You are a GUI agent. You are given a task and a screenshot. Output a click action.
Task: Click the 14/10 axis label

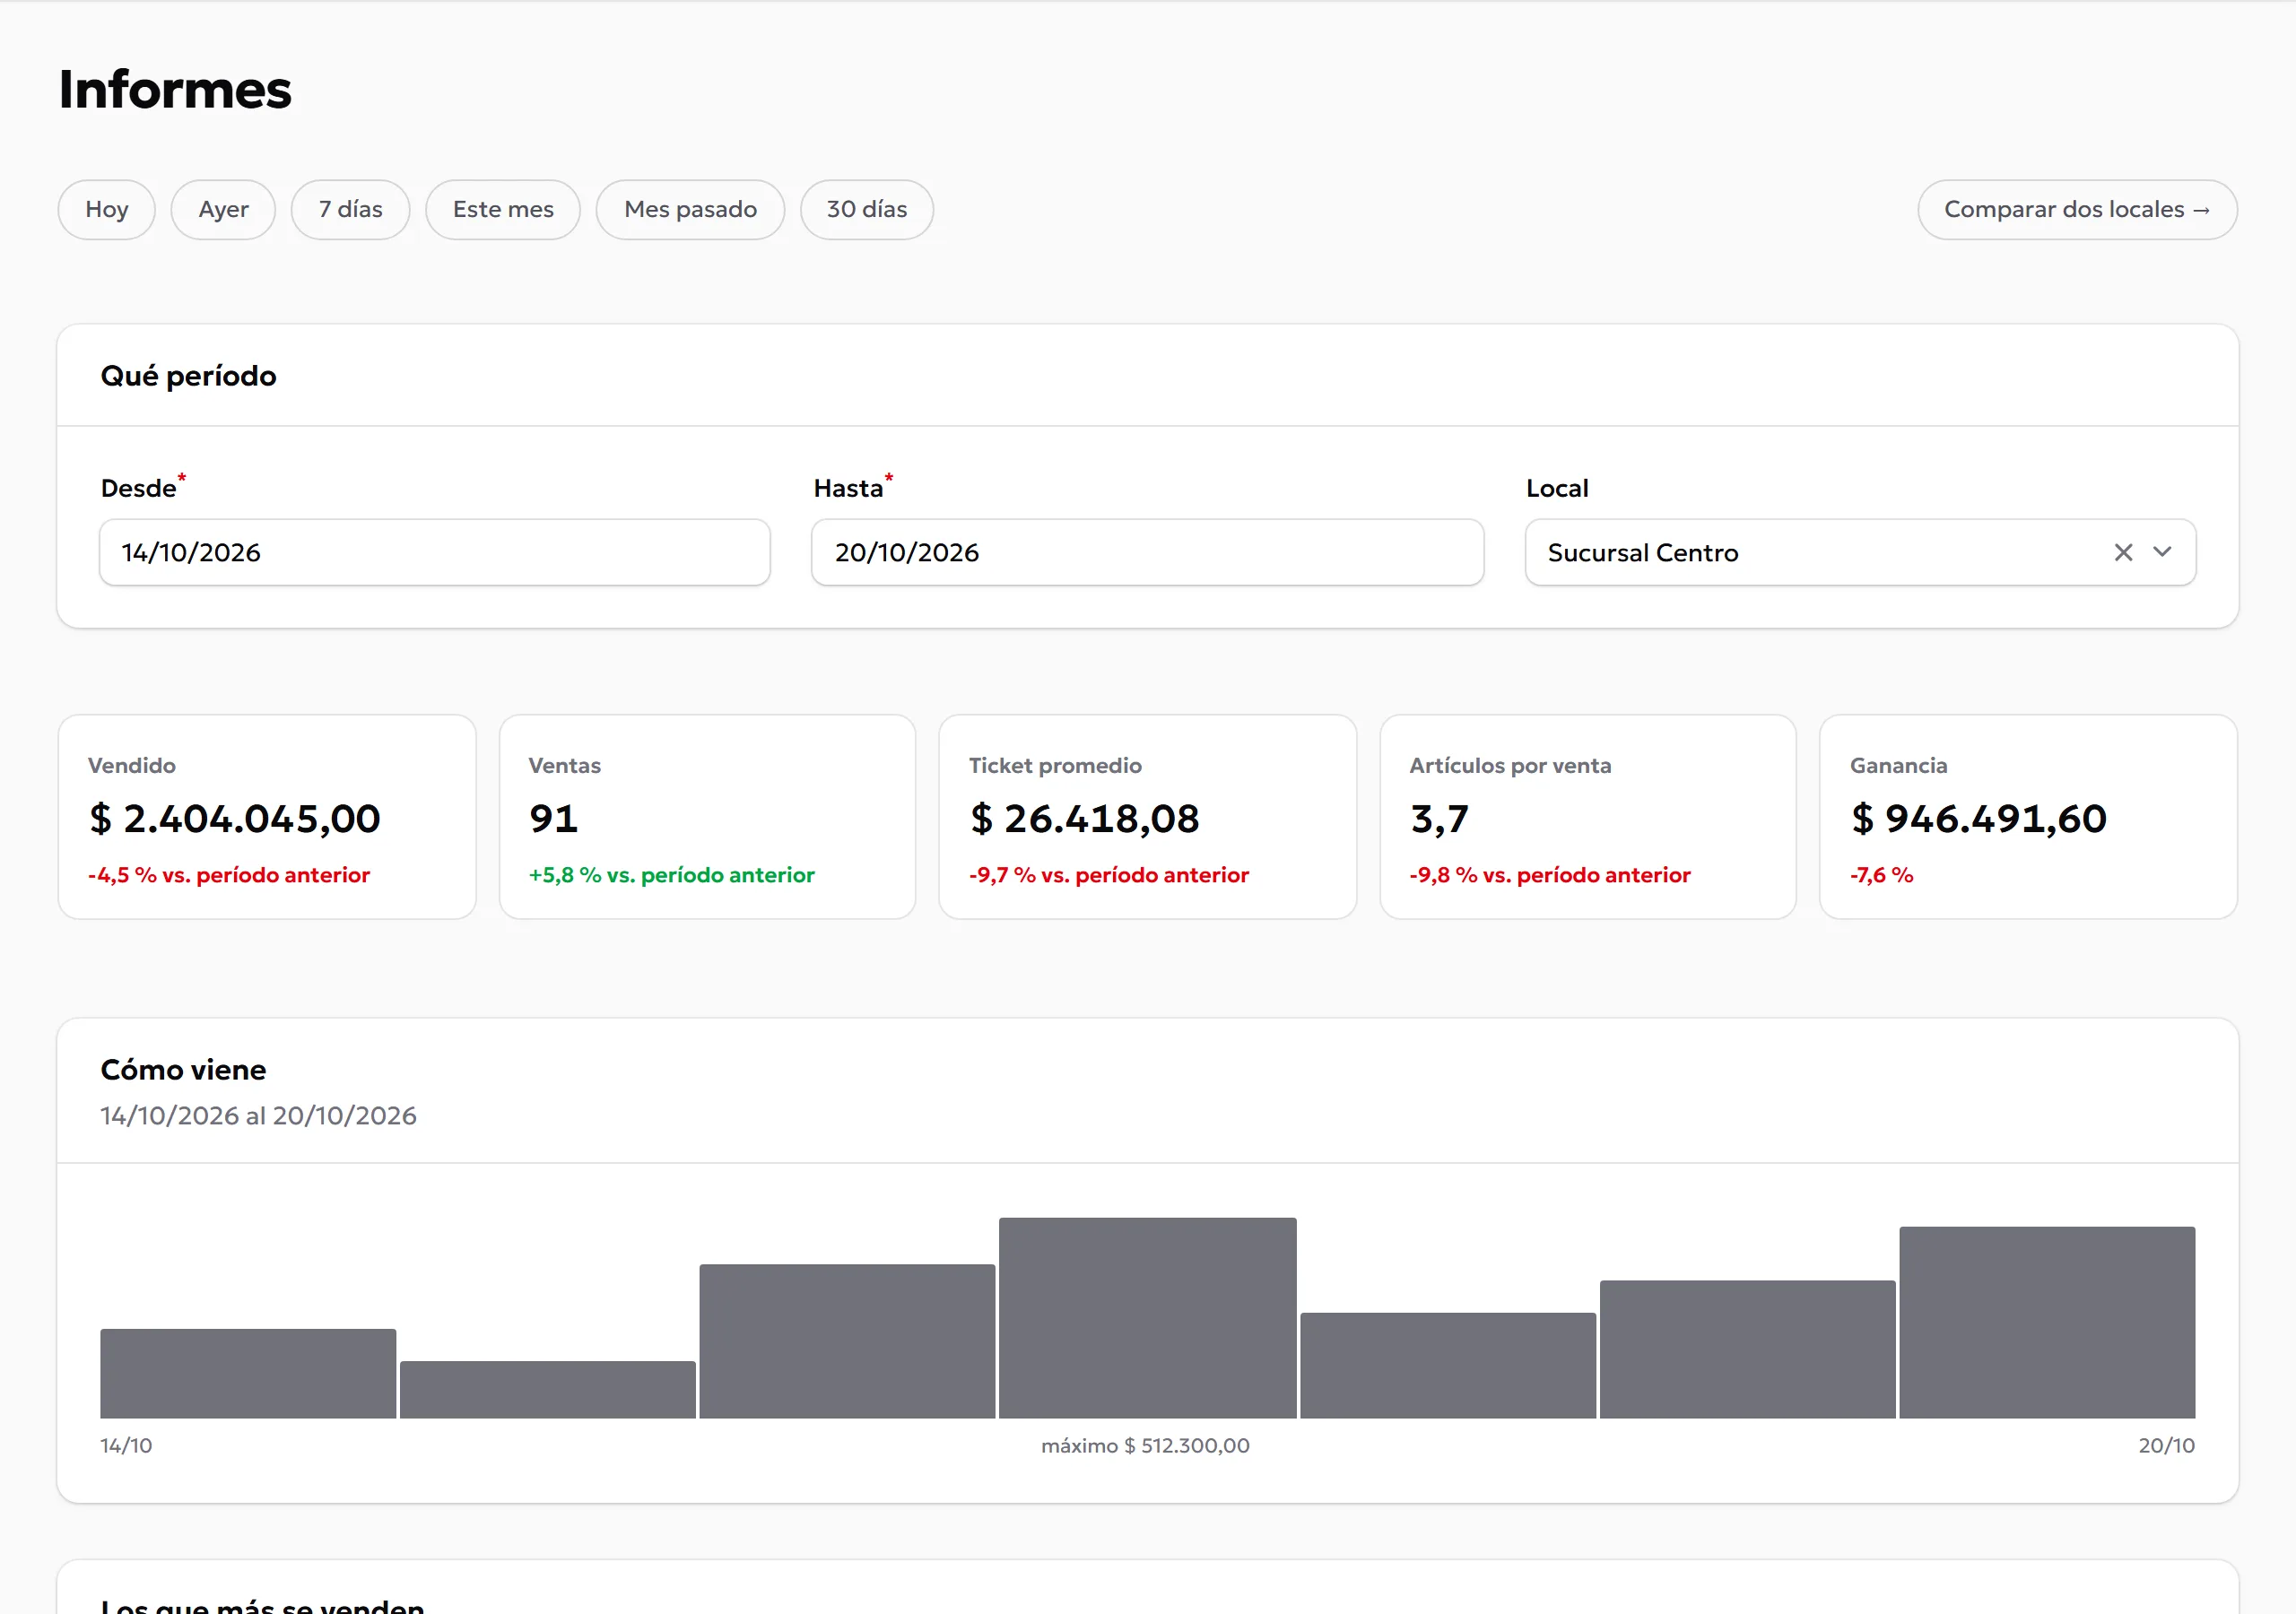click(126, 1445)
